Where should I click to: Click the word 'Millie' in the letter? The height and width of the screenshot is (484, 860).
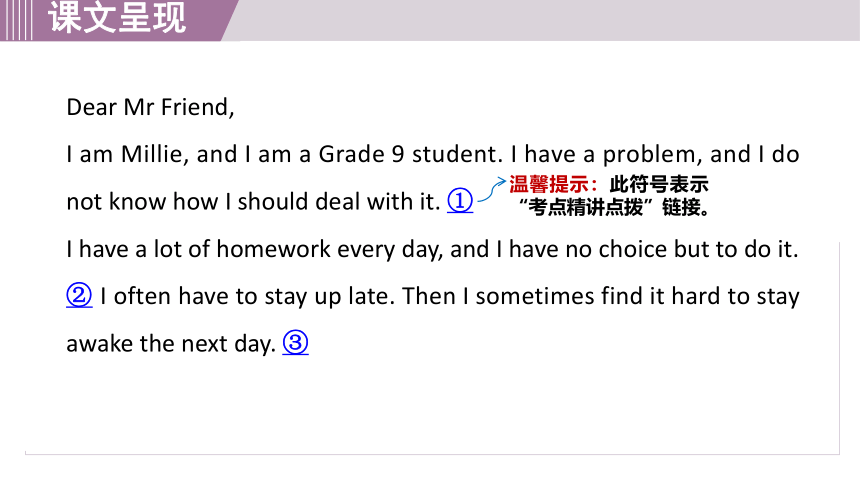tap(155, 154)
